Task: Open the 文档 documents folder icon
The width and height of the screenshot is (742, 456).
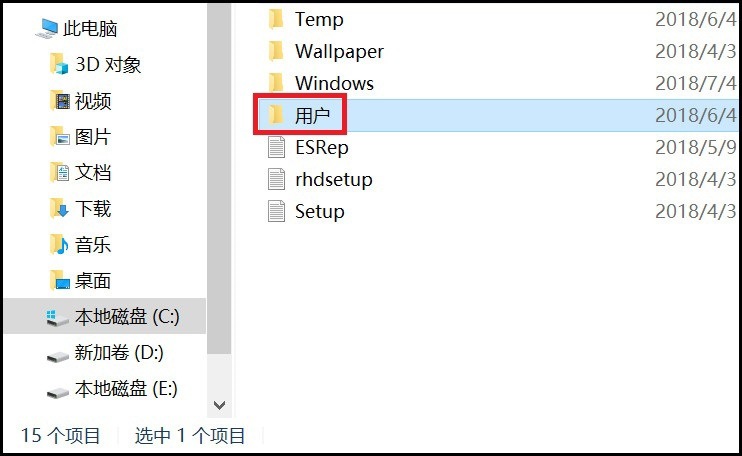Action: coord(60,172)
